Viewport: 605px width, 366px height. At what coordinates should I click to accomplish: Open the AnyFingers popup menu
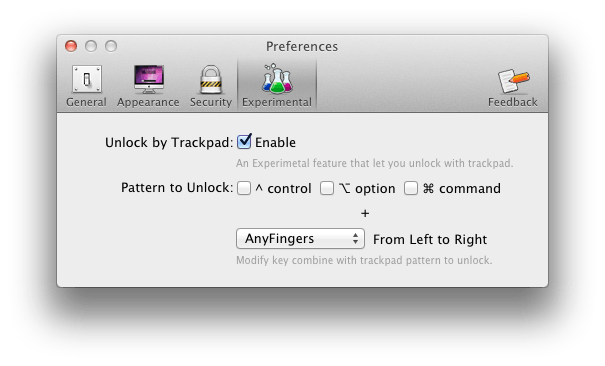pos(300,238)
